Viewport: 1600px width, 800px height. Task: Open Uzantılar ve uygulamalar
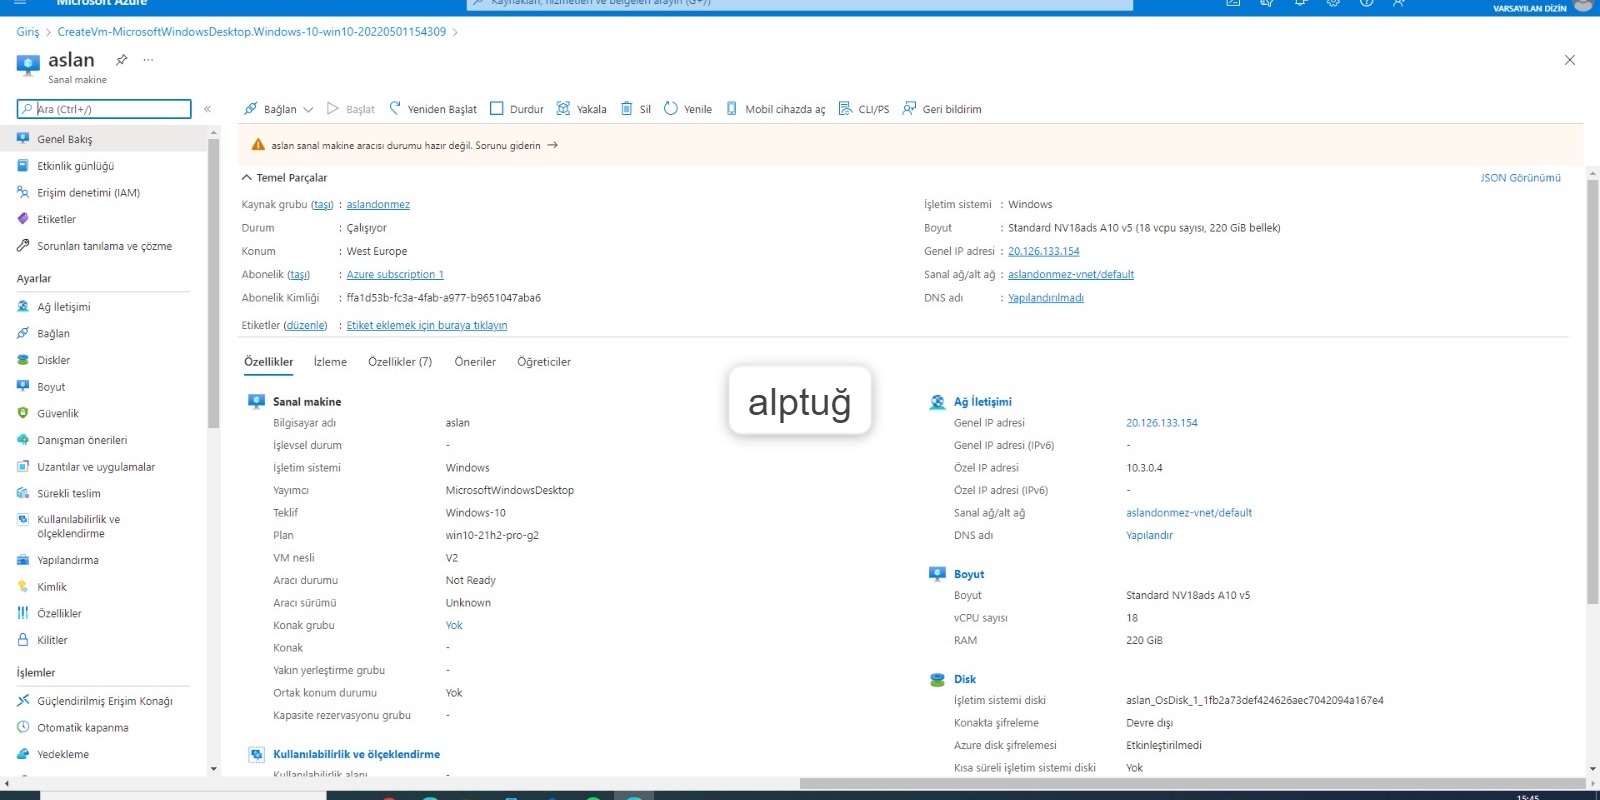[96, 467]
